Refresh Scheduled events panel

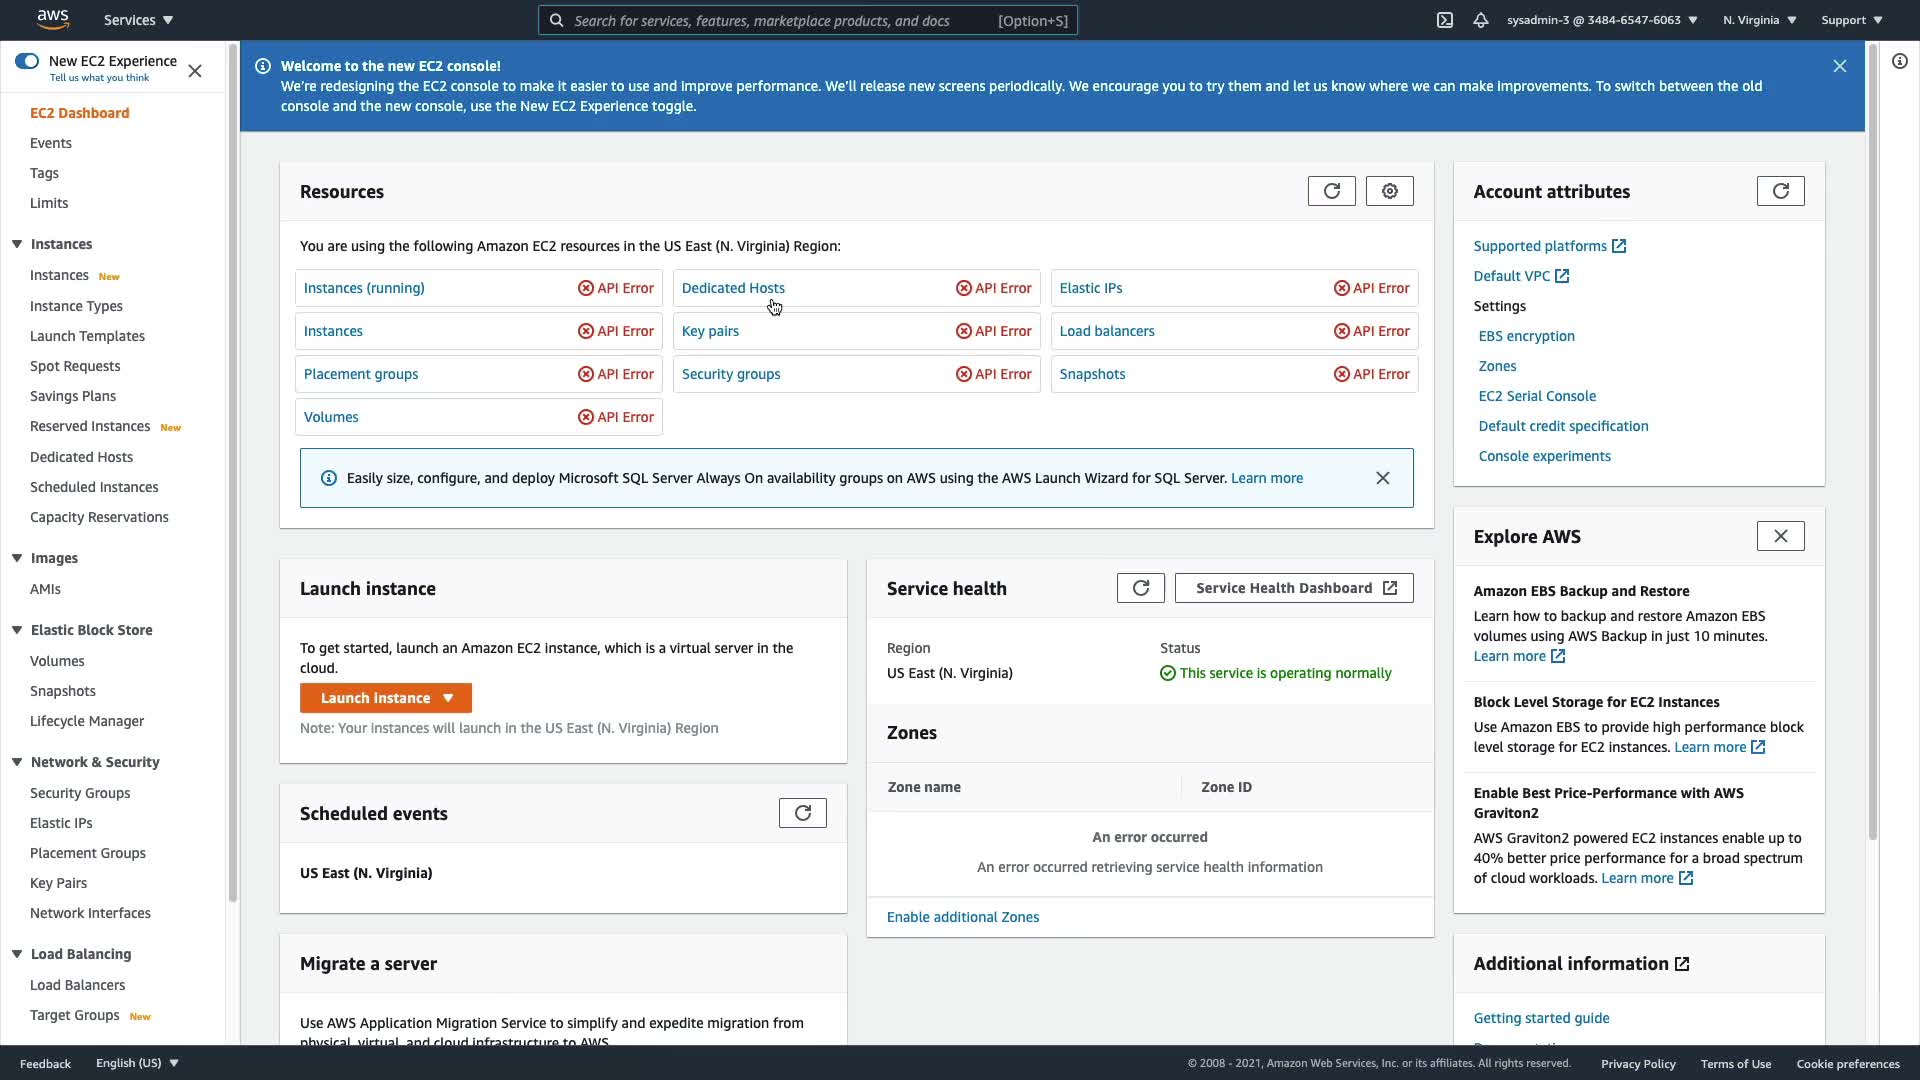802,813
